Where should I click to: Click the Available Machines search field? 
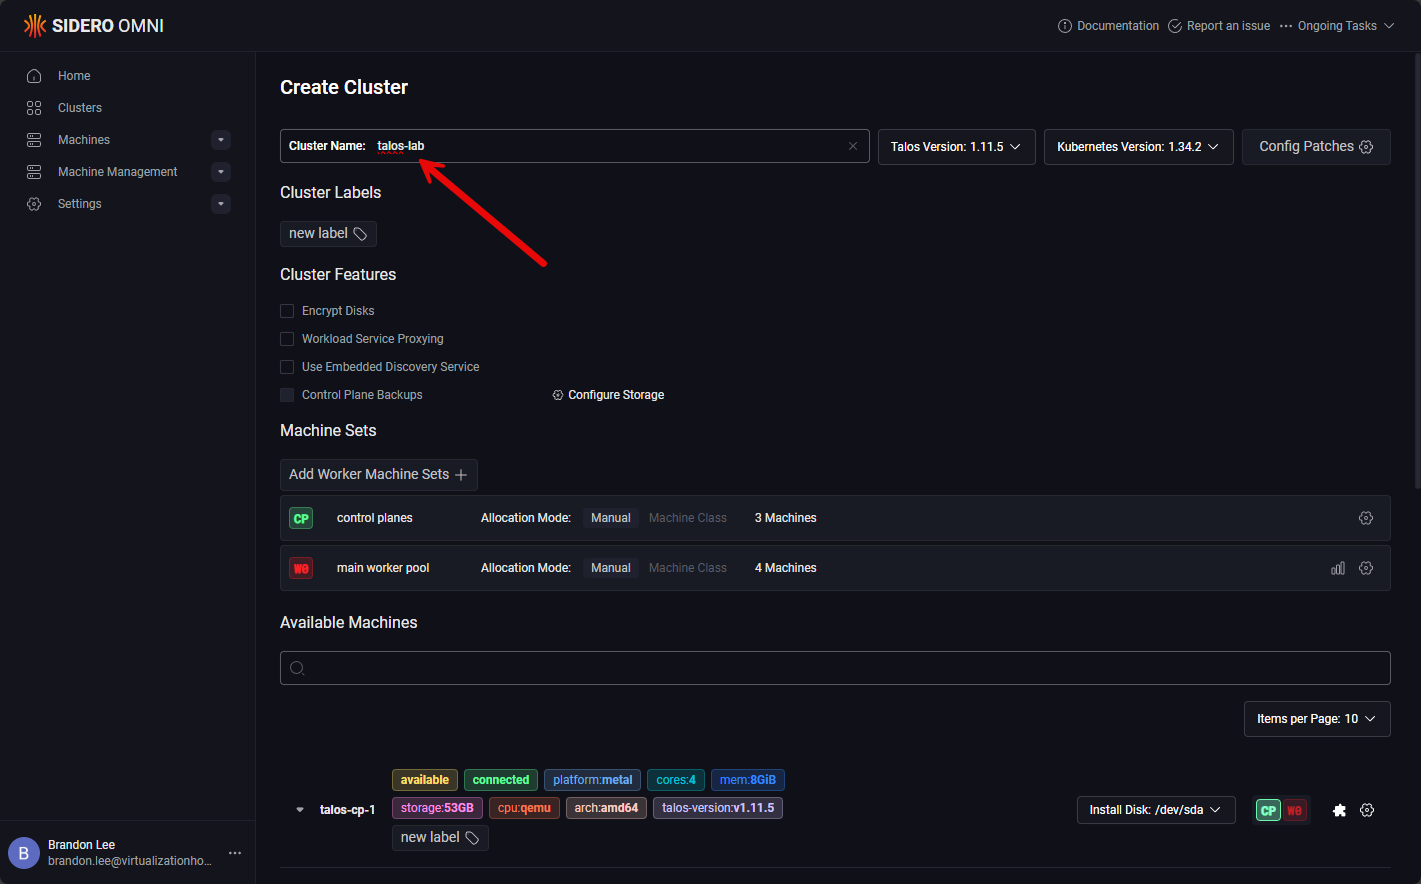(835, 668)
